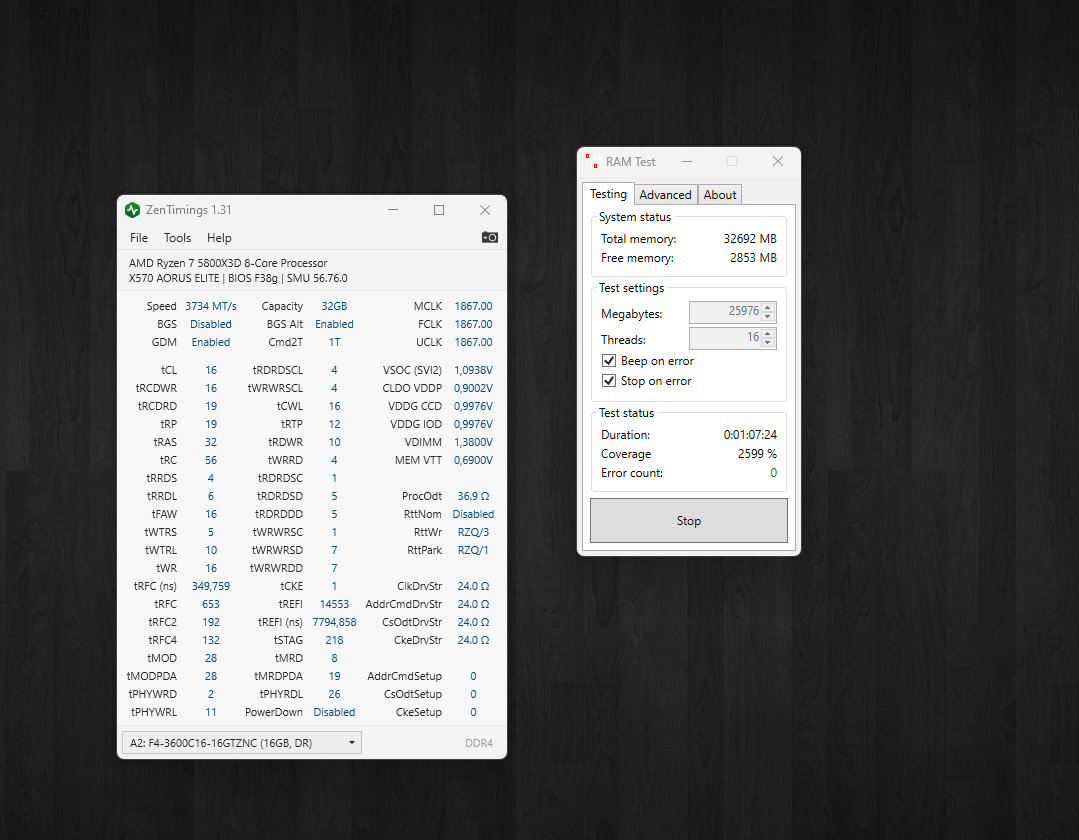
Task: Switch to the Advanced tab in RAM Test
Action: (665, 195)
